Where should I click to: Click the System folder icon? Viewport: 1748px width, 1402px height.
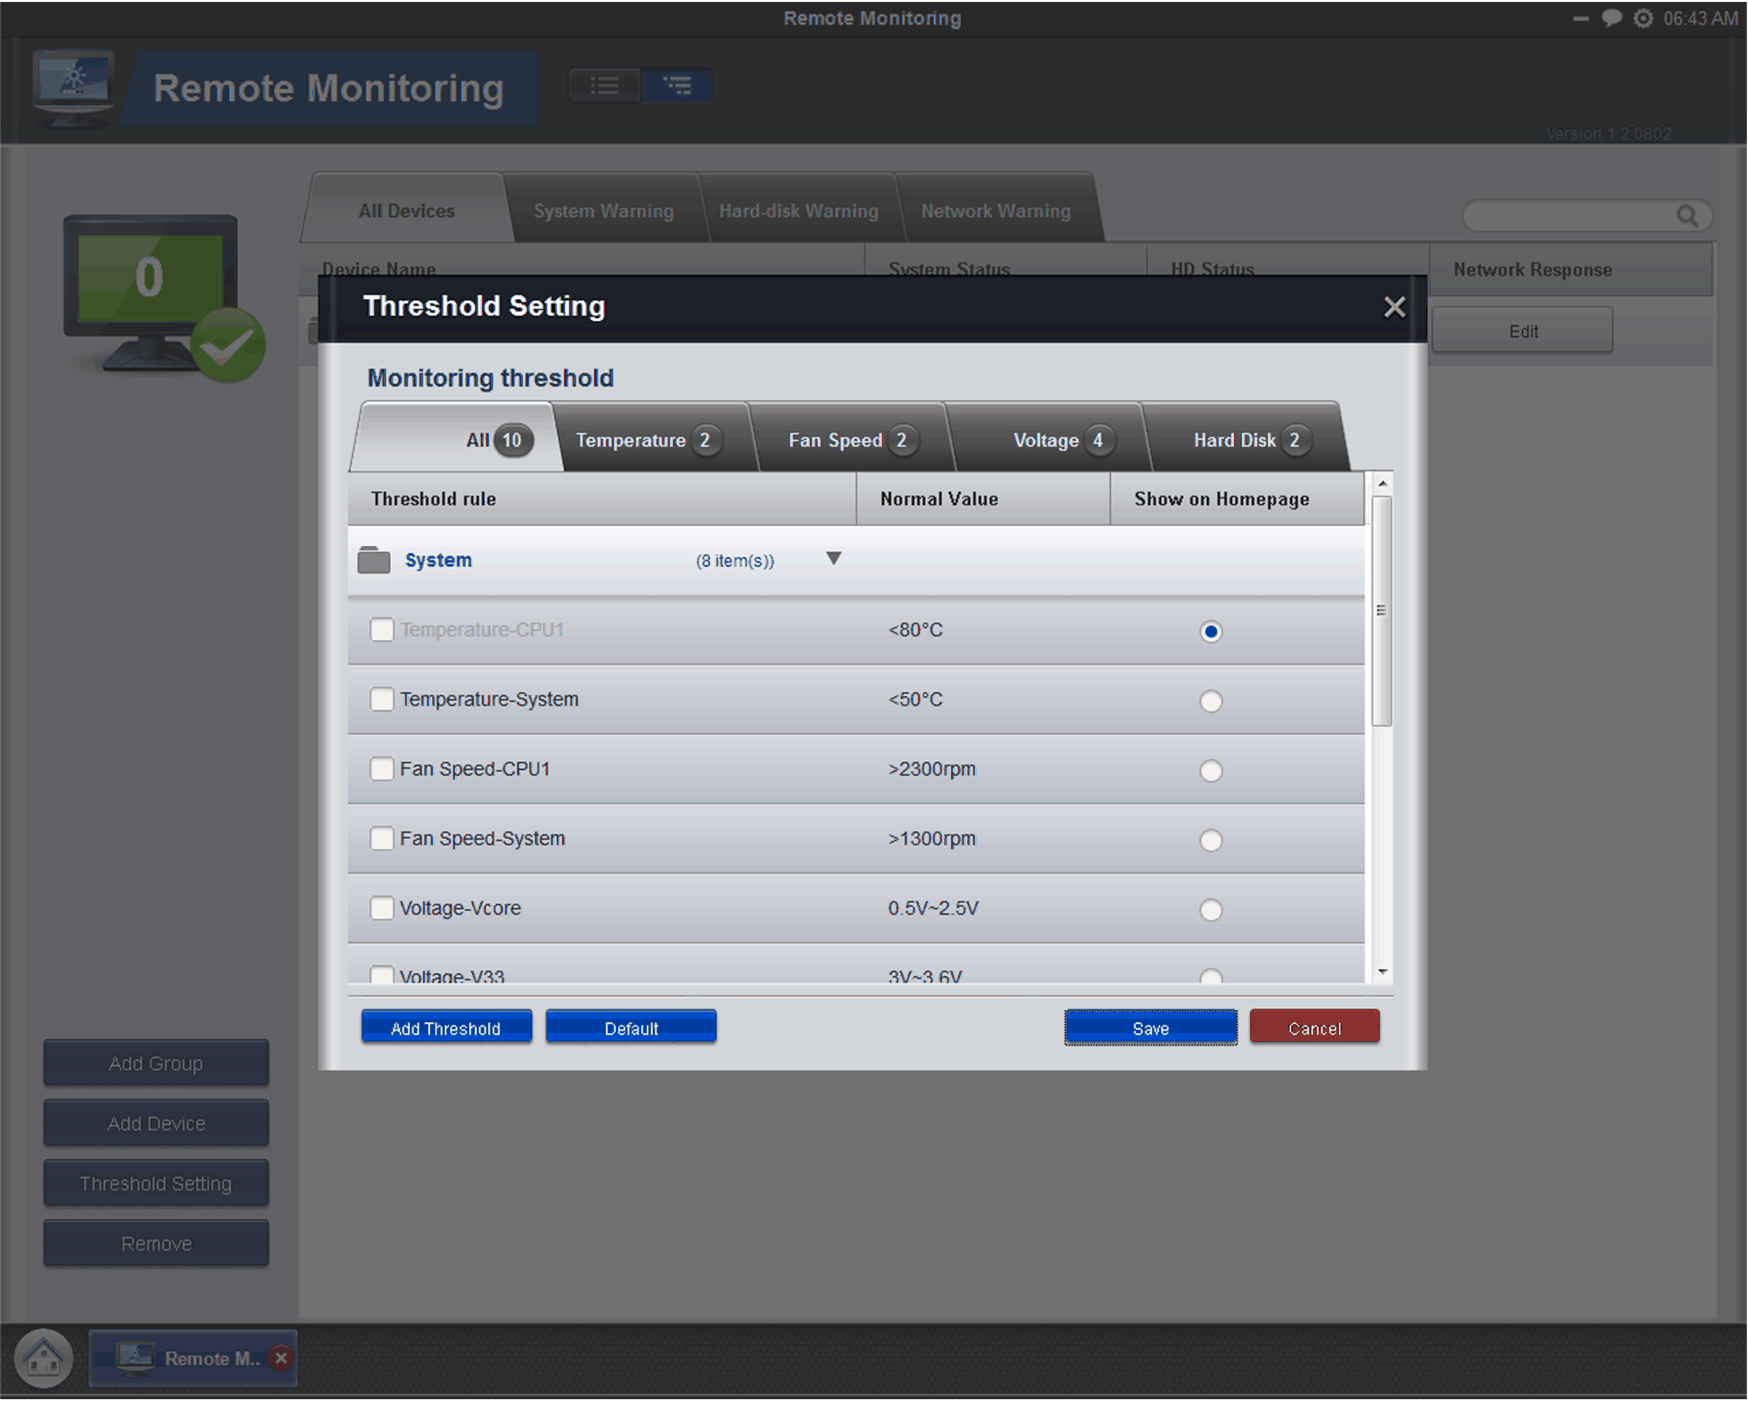coord(374,560)
